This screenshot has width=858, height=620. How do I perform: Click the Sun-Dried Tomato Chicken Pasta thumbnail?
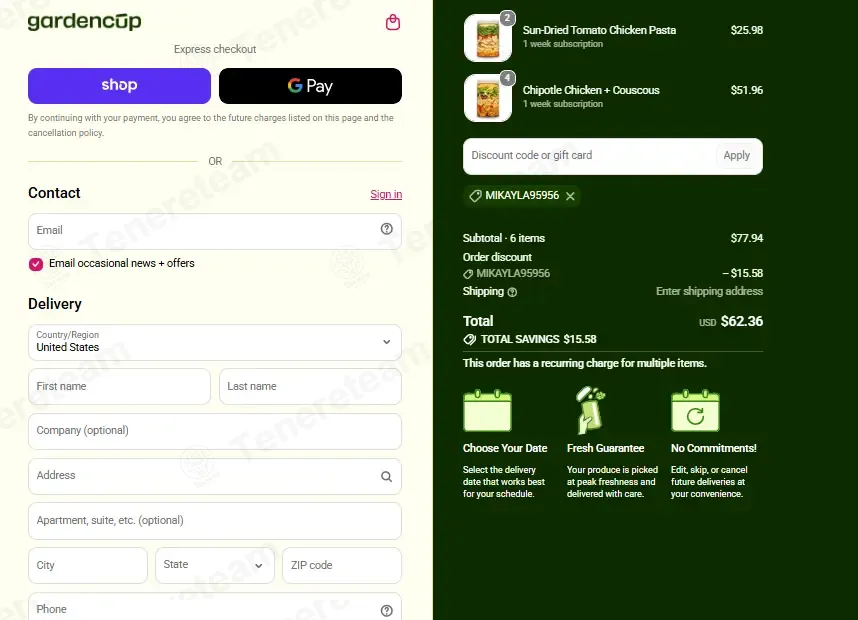pyautogui.click(x=488, y=38)
